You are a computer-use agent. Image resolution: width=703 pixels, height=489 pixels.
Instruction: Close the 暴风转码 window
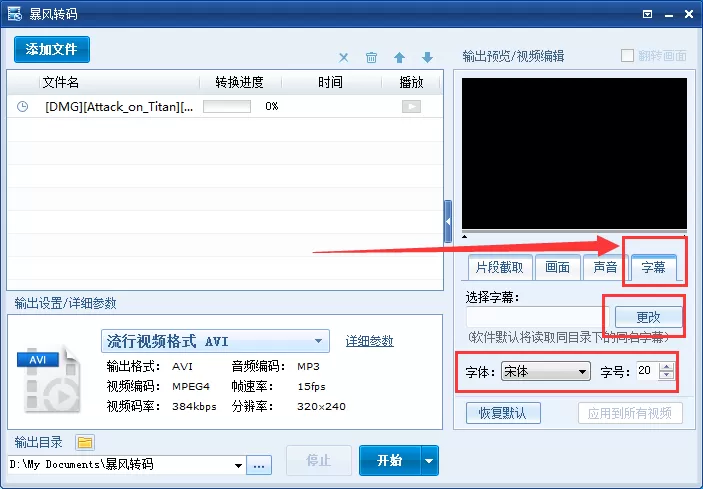click(x=689, y=14)
